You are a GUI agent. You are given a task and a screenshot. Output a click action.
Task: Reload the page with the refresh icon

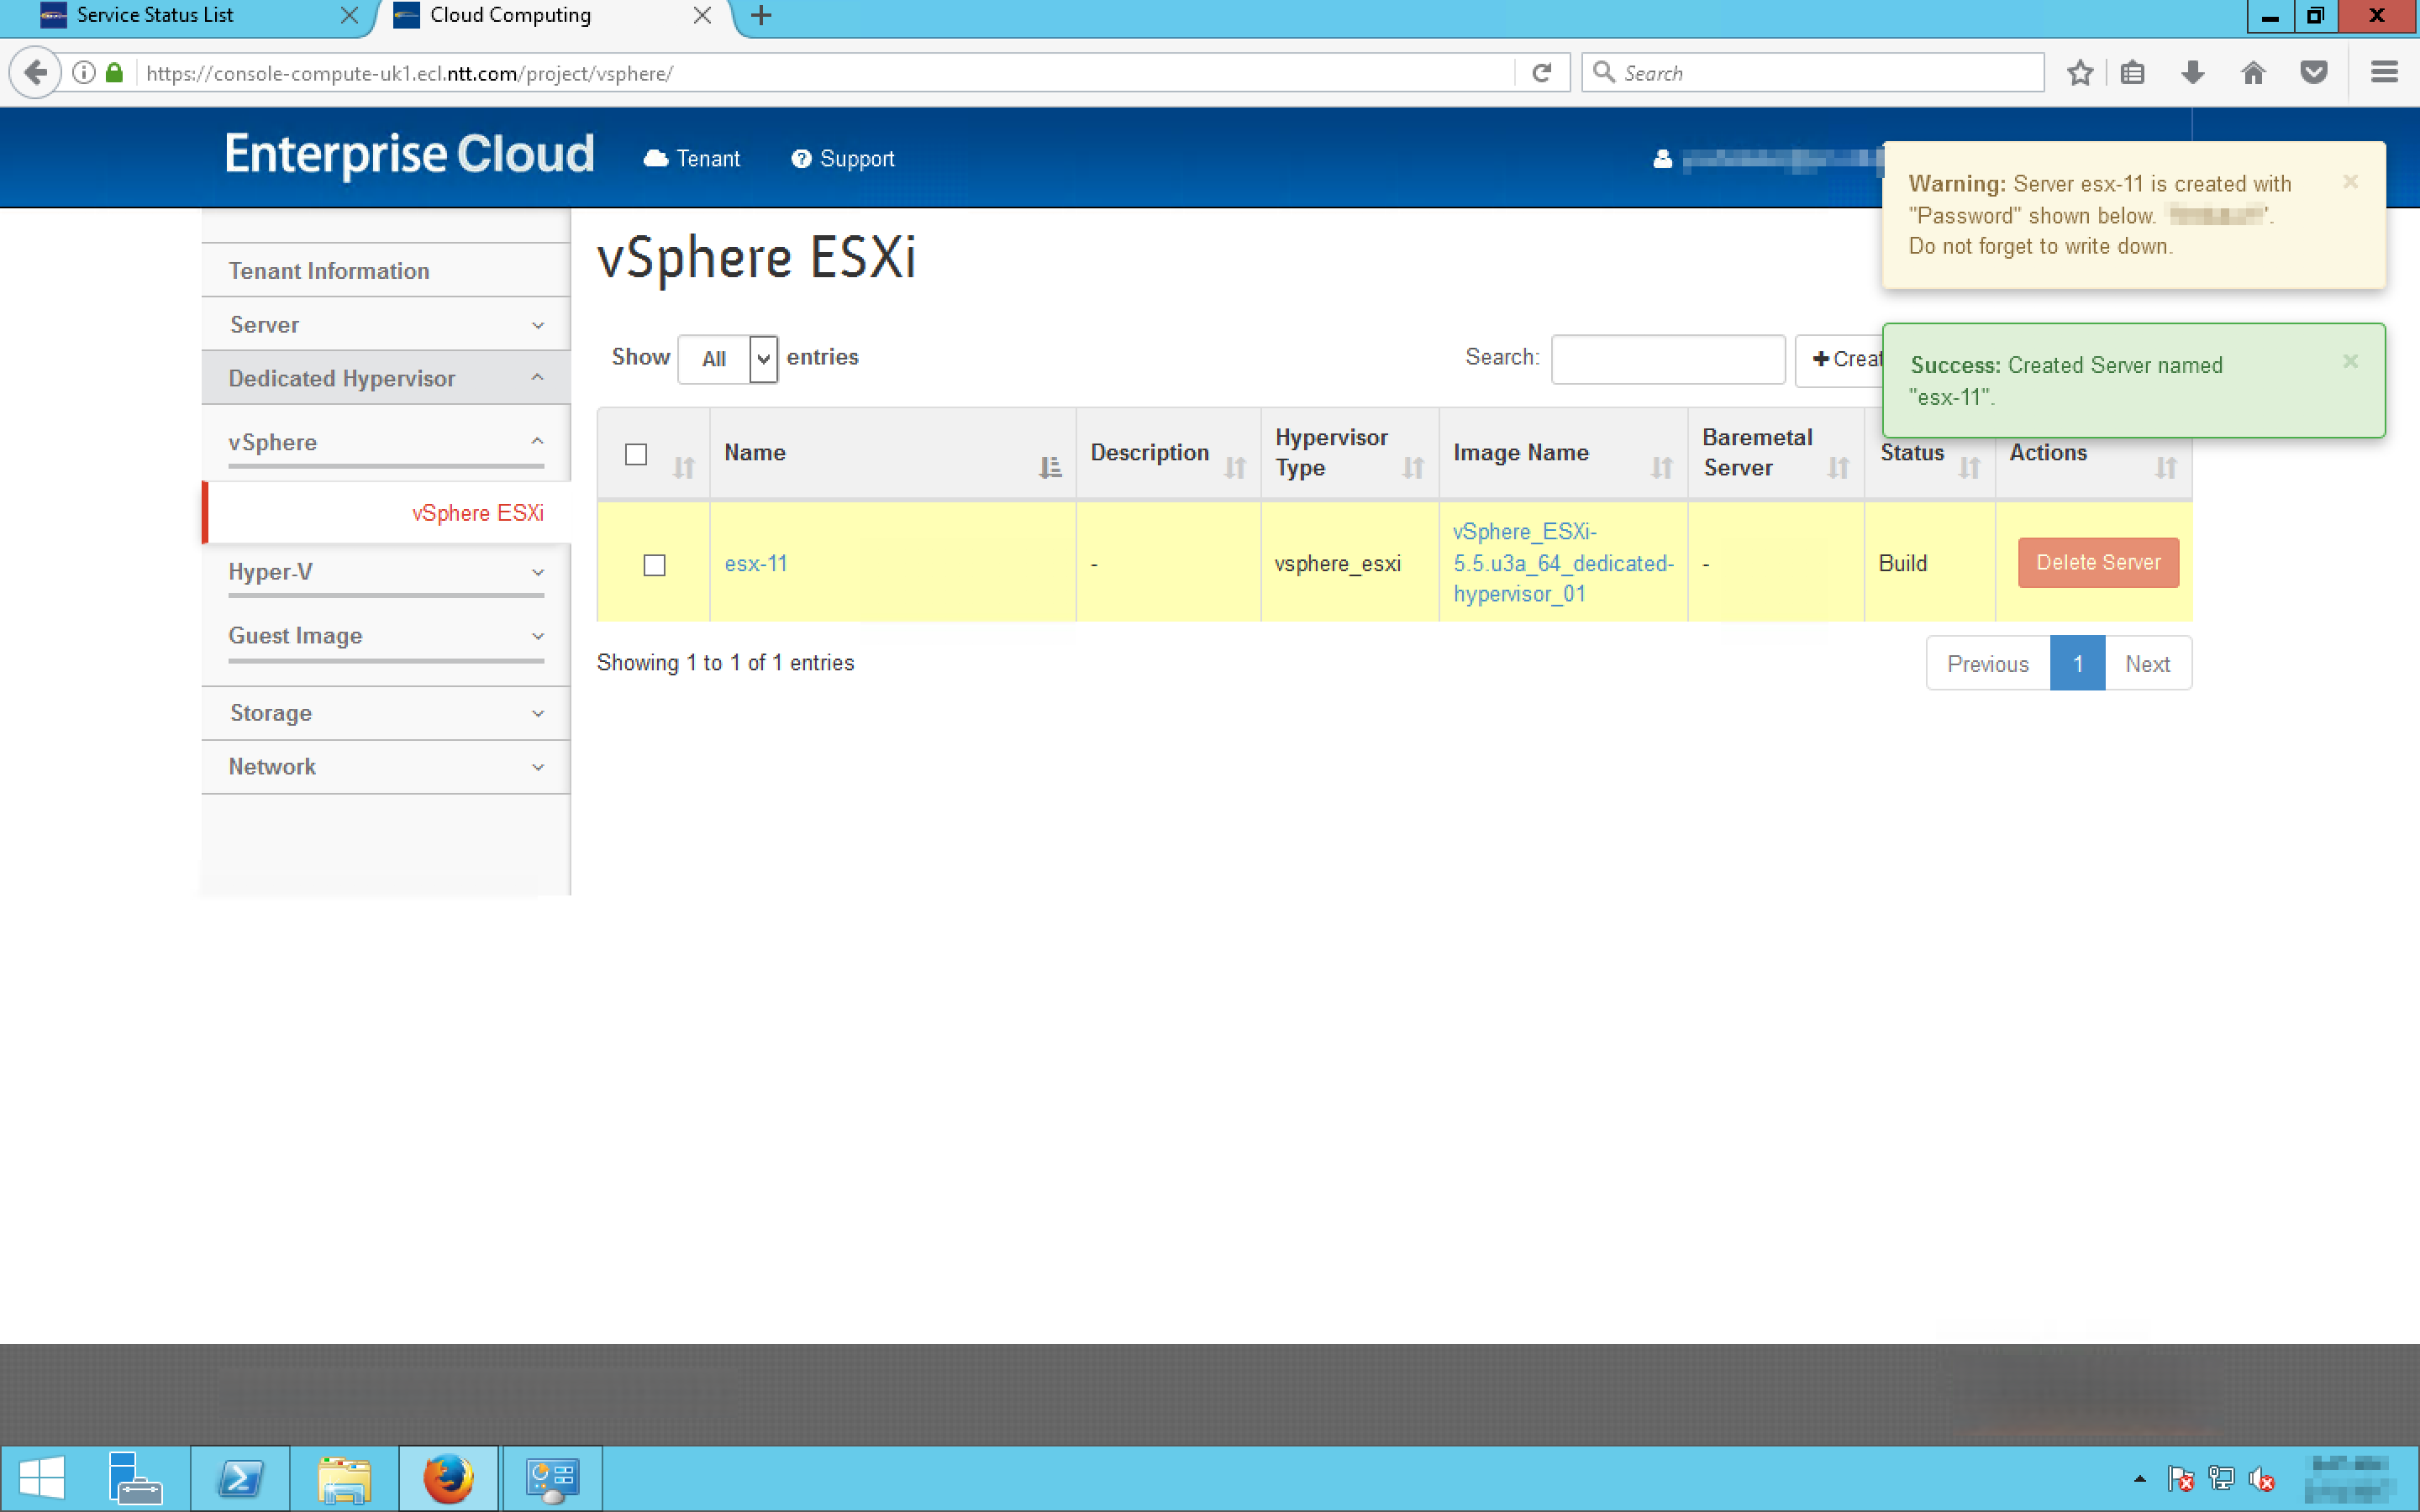[1541, 73]
